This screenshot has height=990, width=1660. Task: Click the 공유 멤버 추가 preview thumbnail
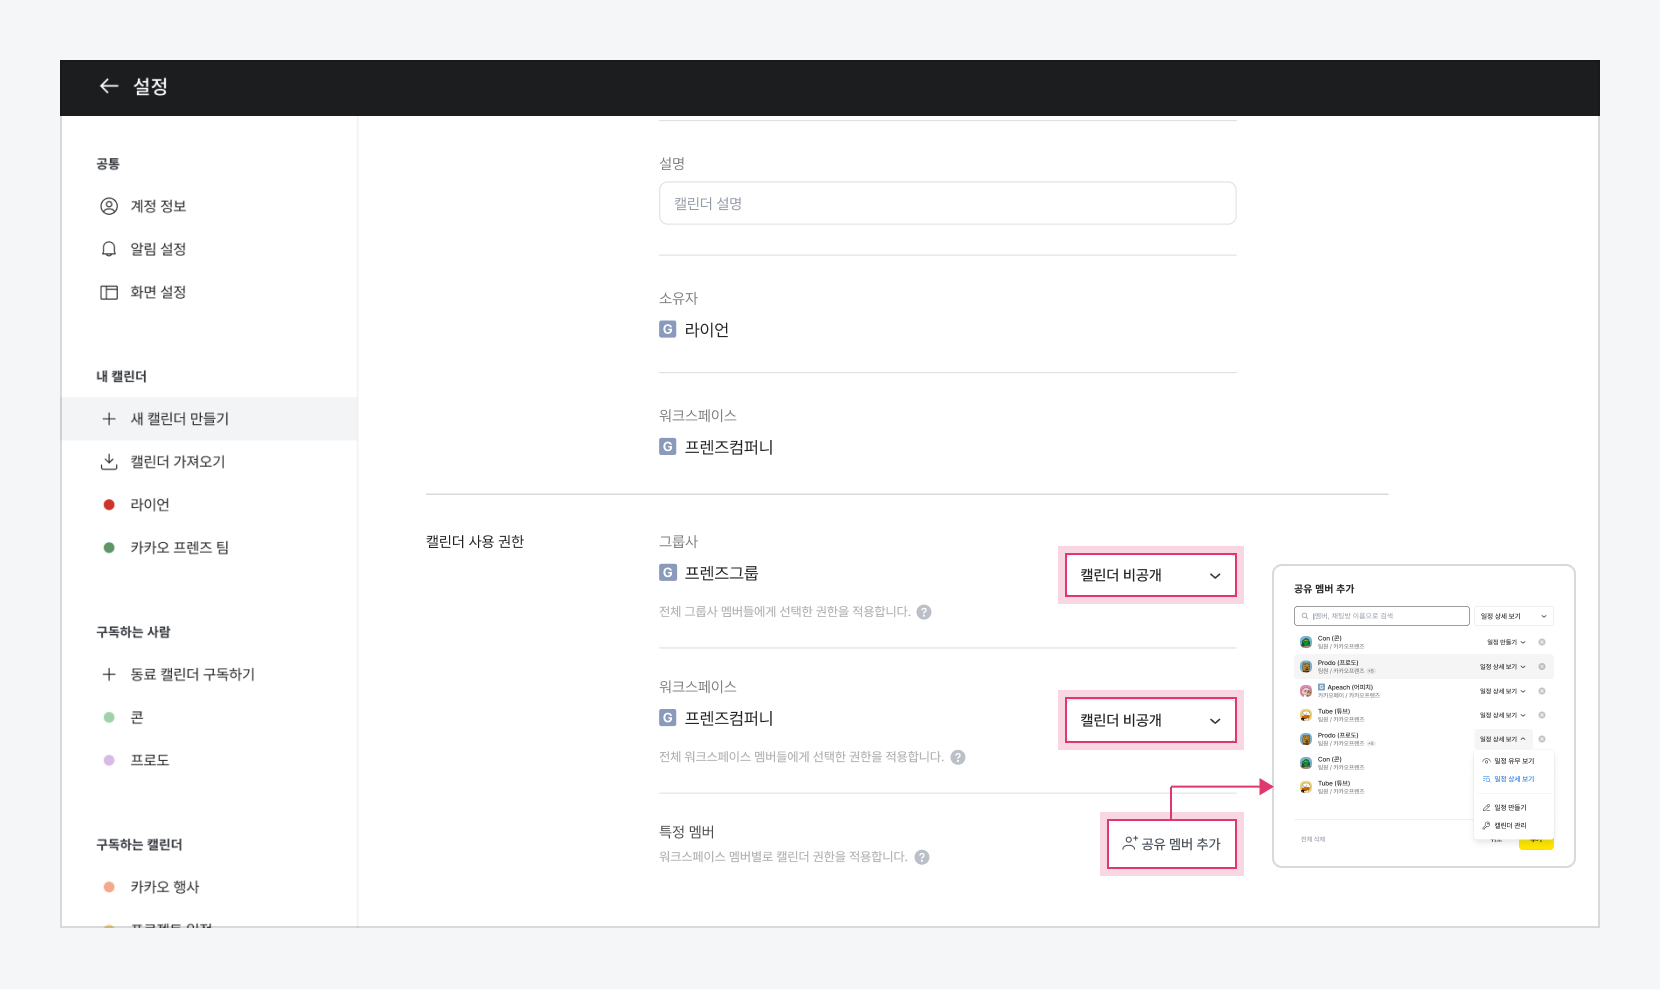pos(1423,716)
